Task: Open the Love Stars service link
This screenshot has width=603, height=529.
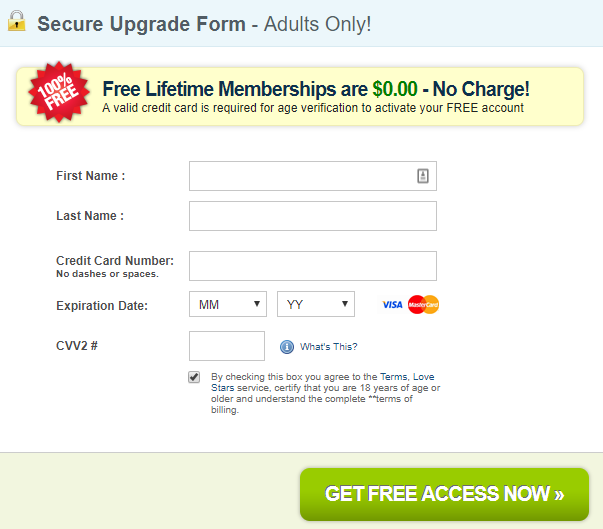Action: pos(322,382)
